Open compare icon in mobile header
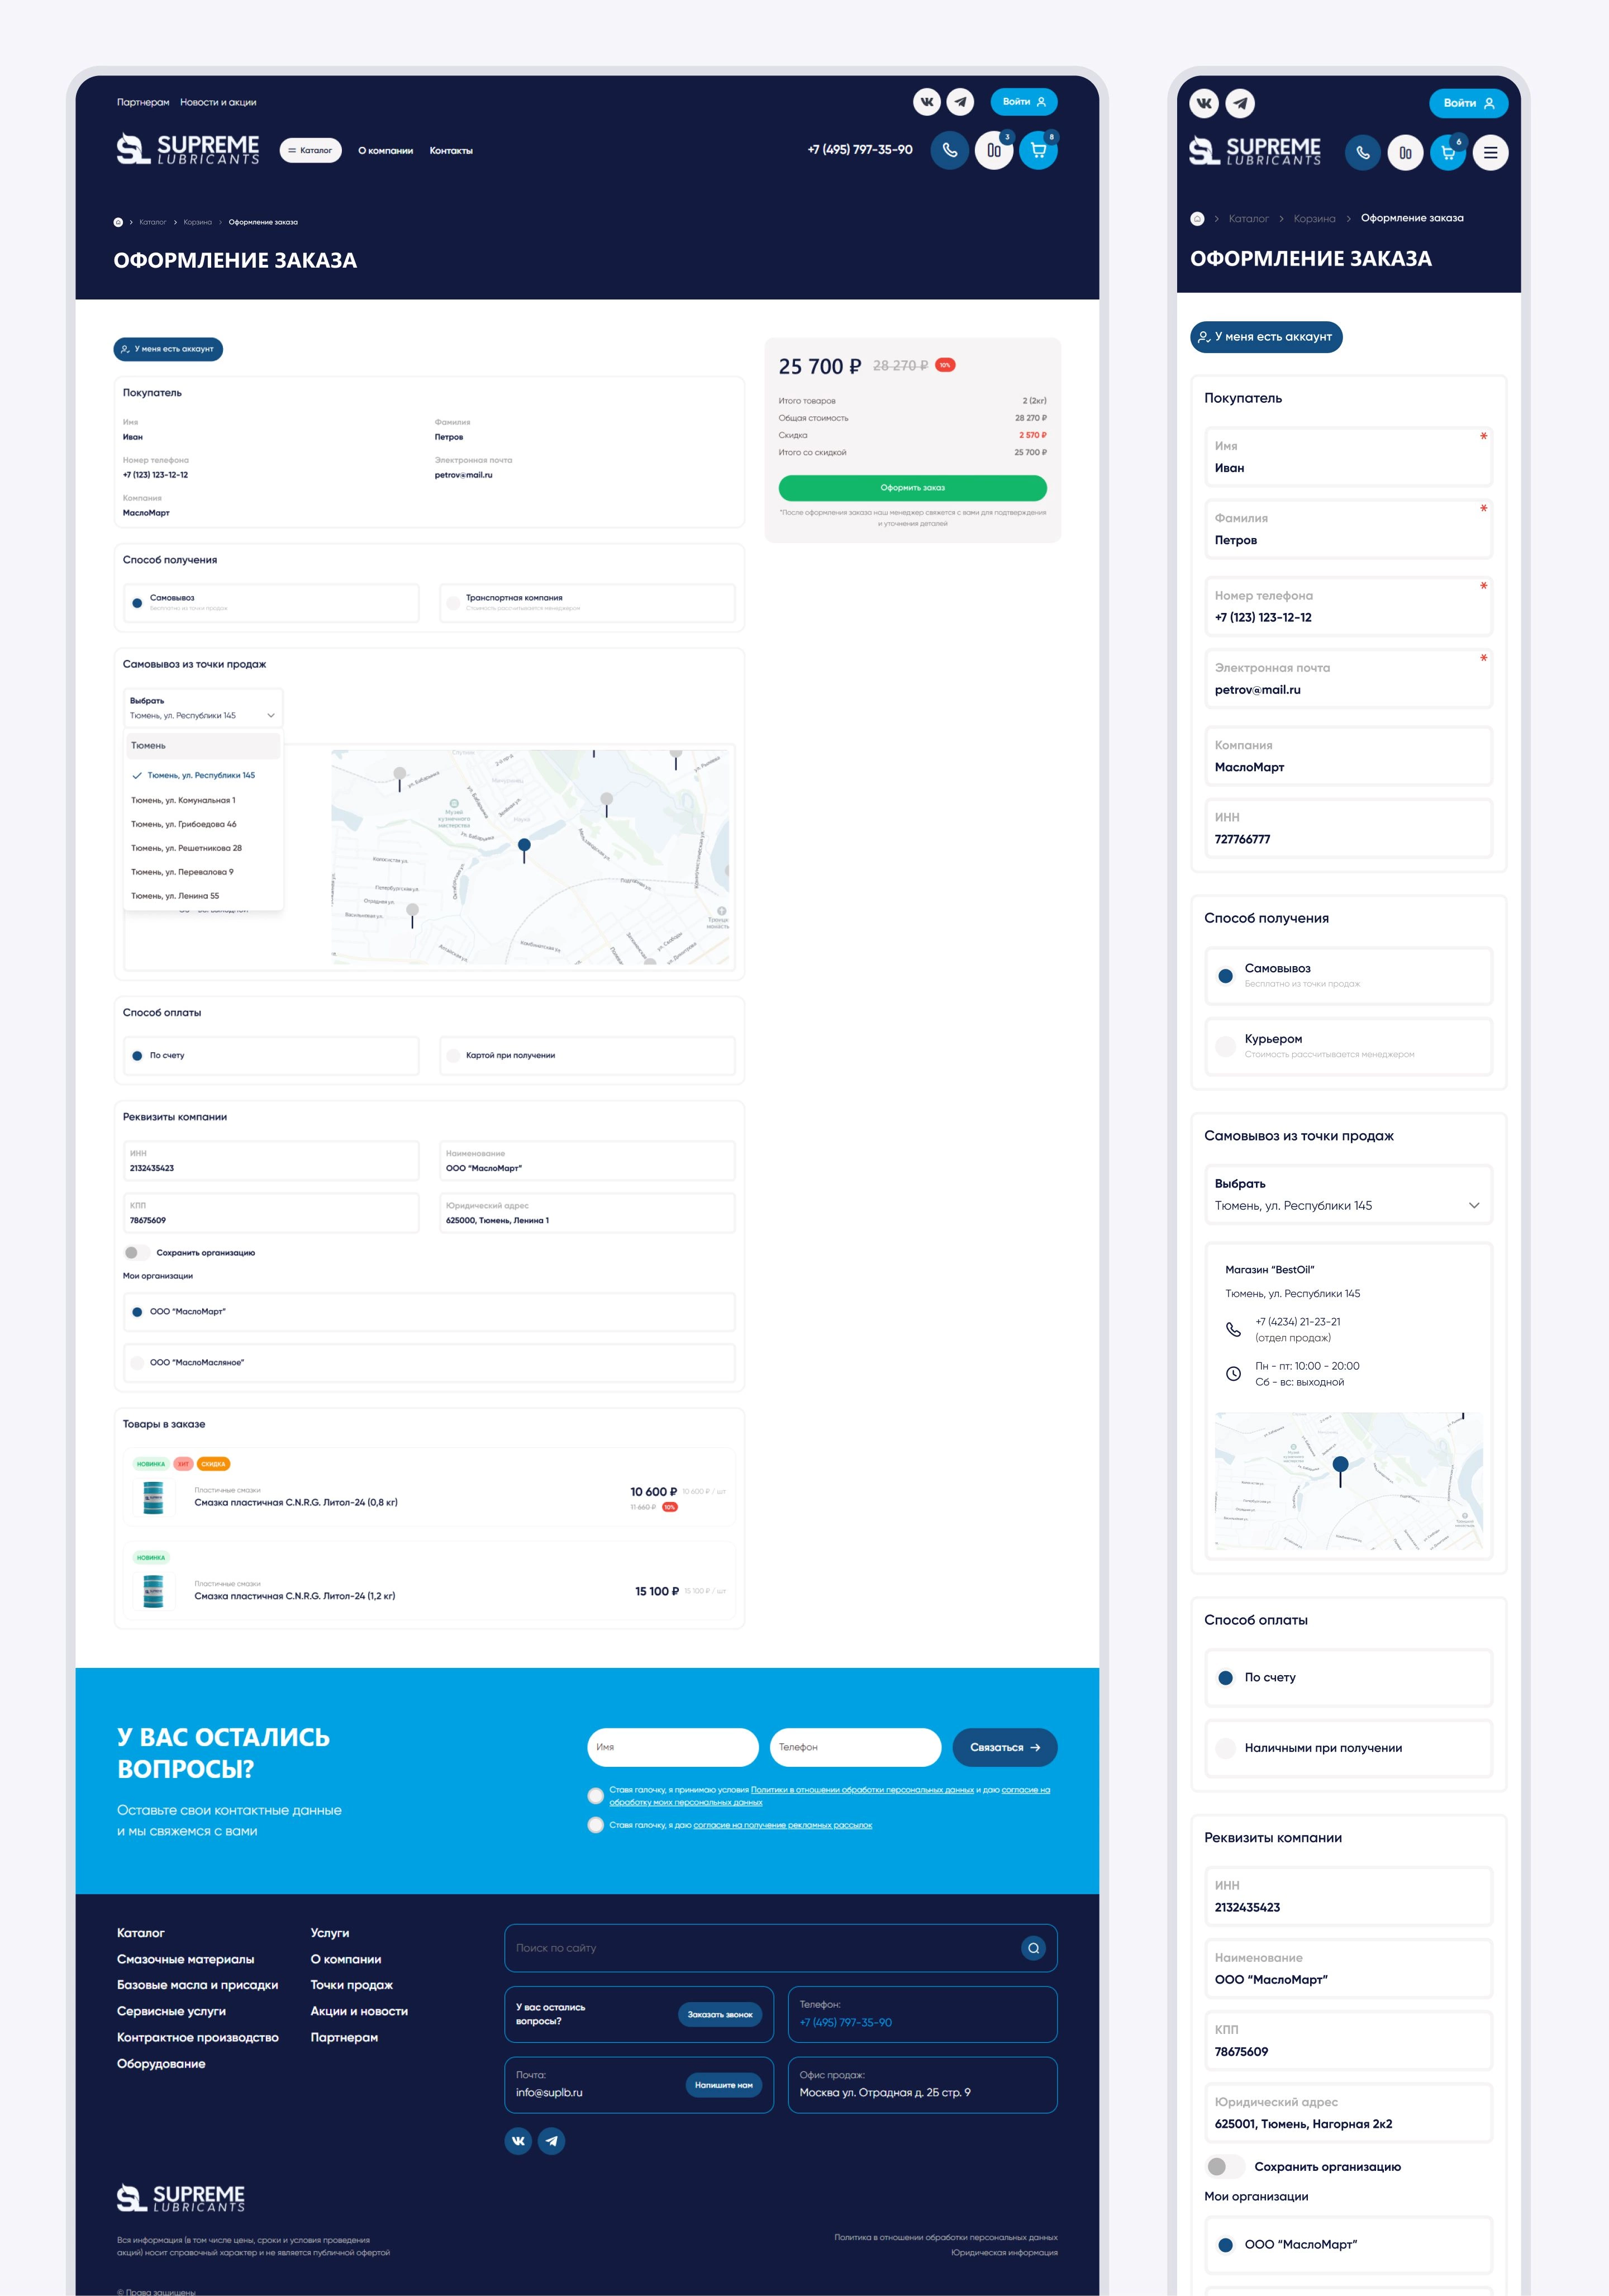Screen dimensions: 1609x2296 click(1405, 153)
